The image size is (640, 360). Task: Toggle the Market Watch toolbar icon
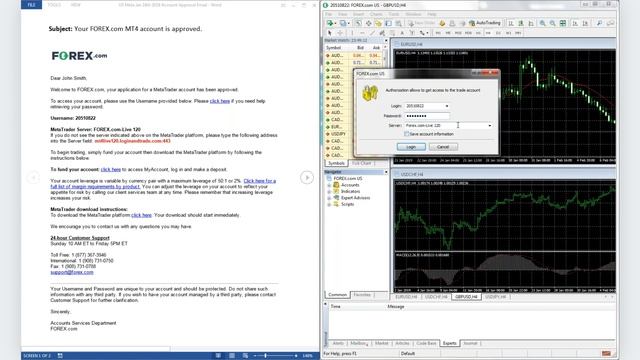[358, 23]
